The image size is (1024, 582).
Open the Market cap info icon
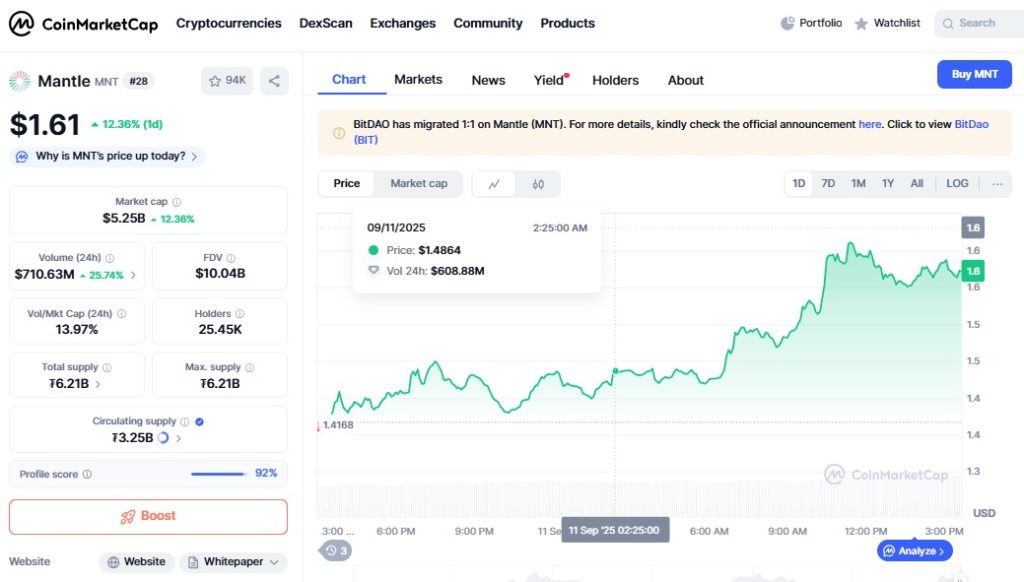176,202
